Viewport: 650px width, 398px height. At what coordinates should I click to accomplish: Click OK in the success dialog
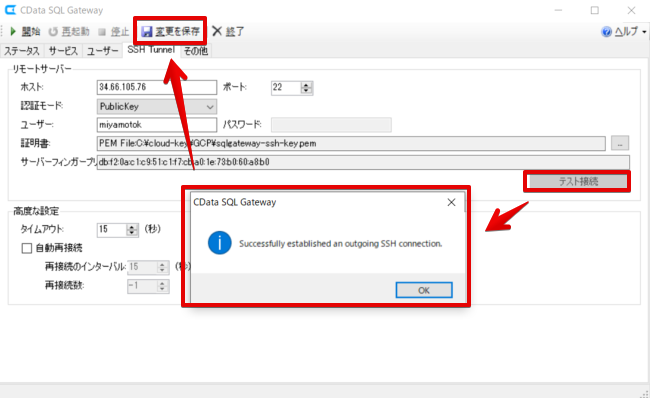[424, 290]
